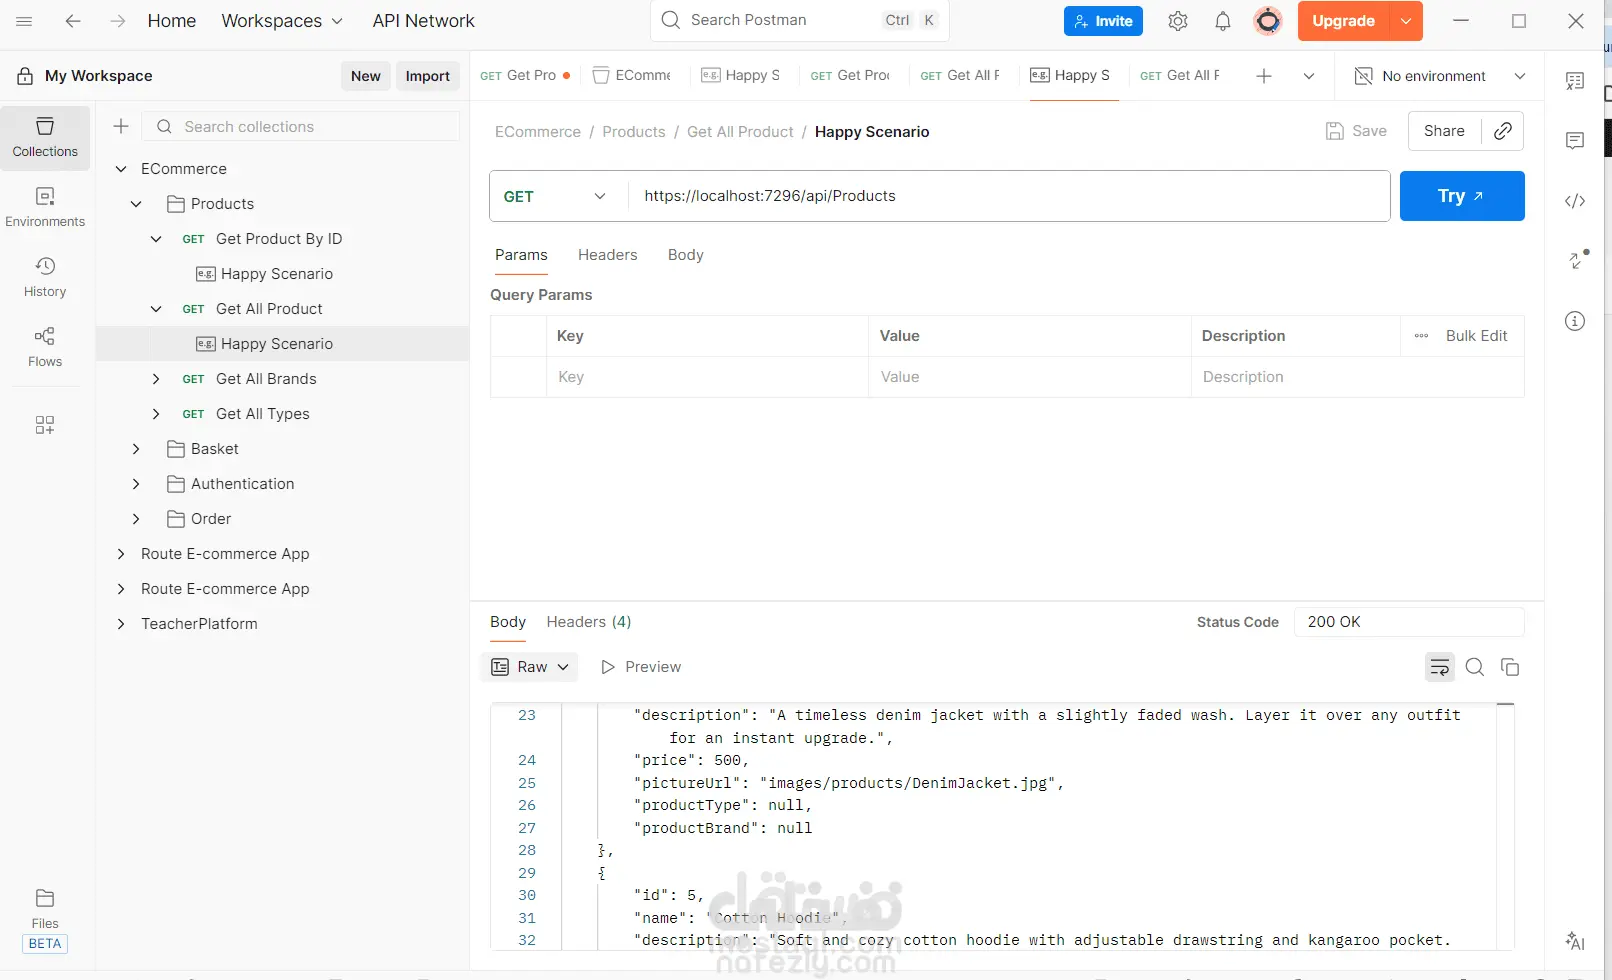
Task: Go to Home
Action: click(172, 21)
